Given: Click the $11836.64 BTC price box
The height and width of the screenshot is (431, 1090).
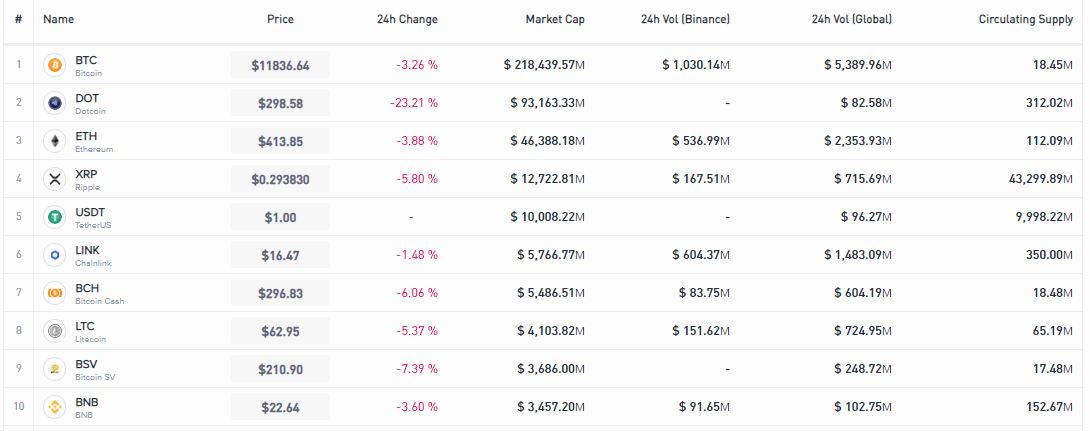Looking at the screenshot, I should click(280, 65).
